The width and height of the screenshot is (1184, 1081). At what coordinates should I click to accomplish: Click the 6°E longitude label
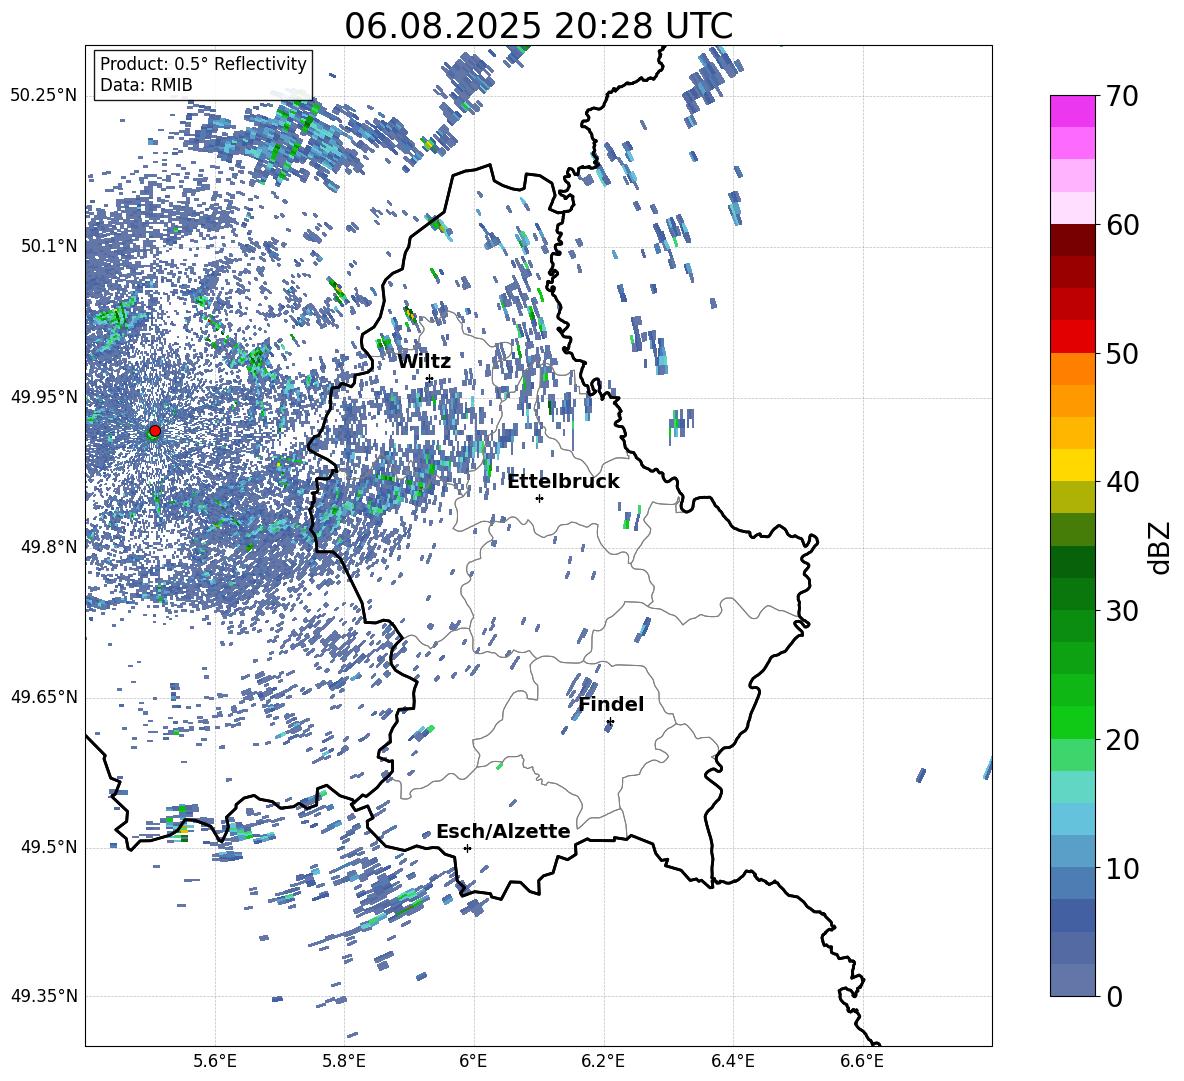[x=473, y=1061]
